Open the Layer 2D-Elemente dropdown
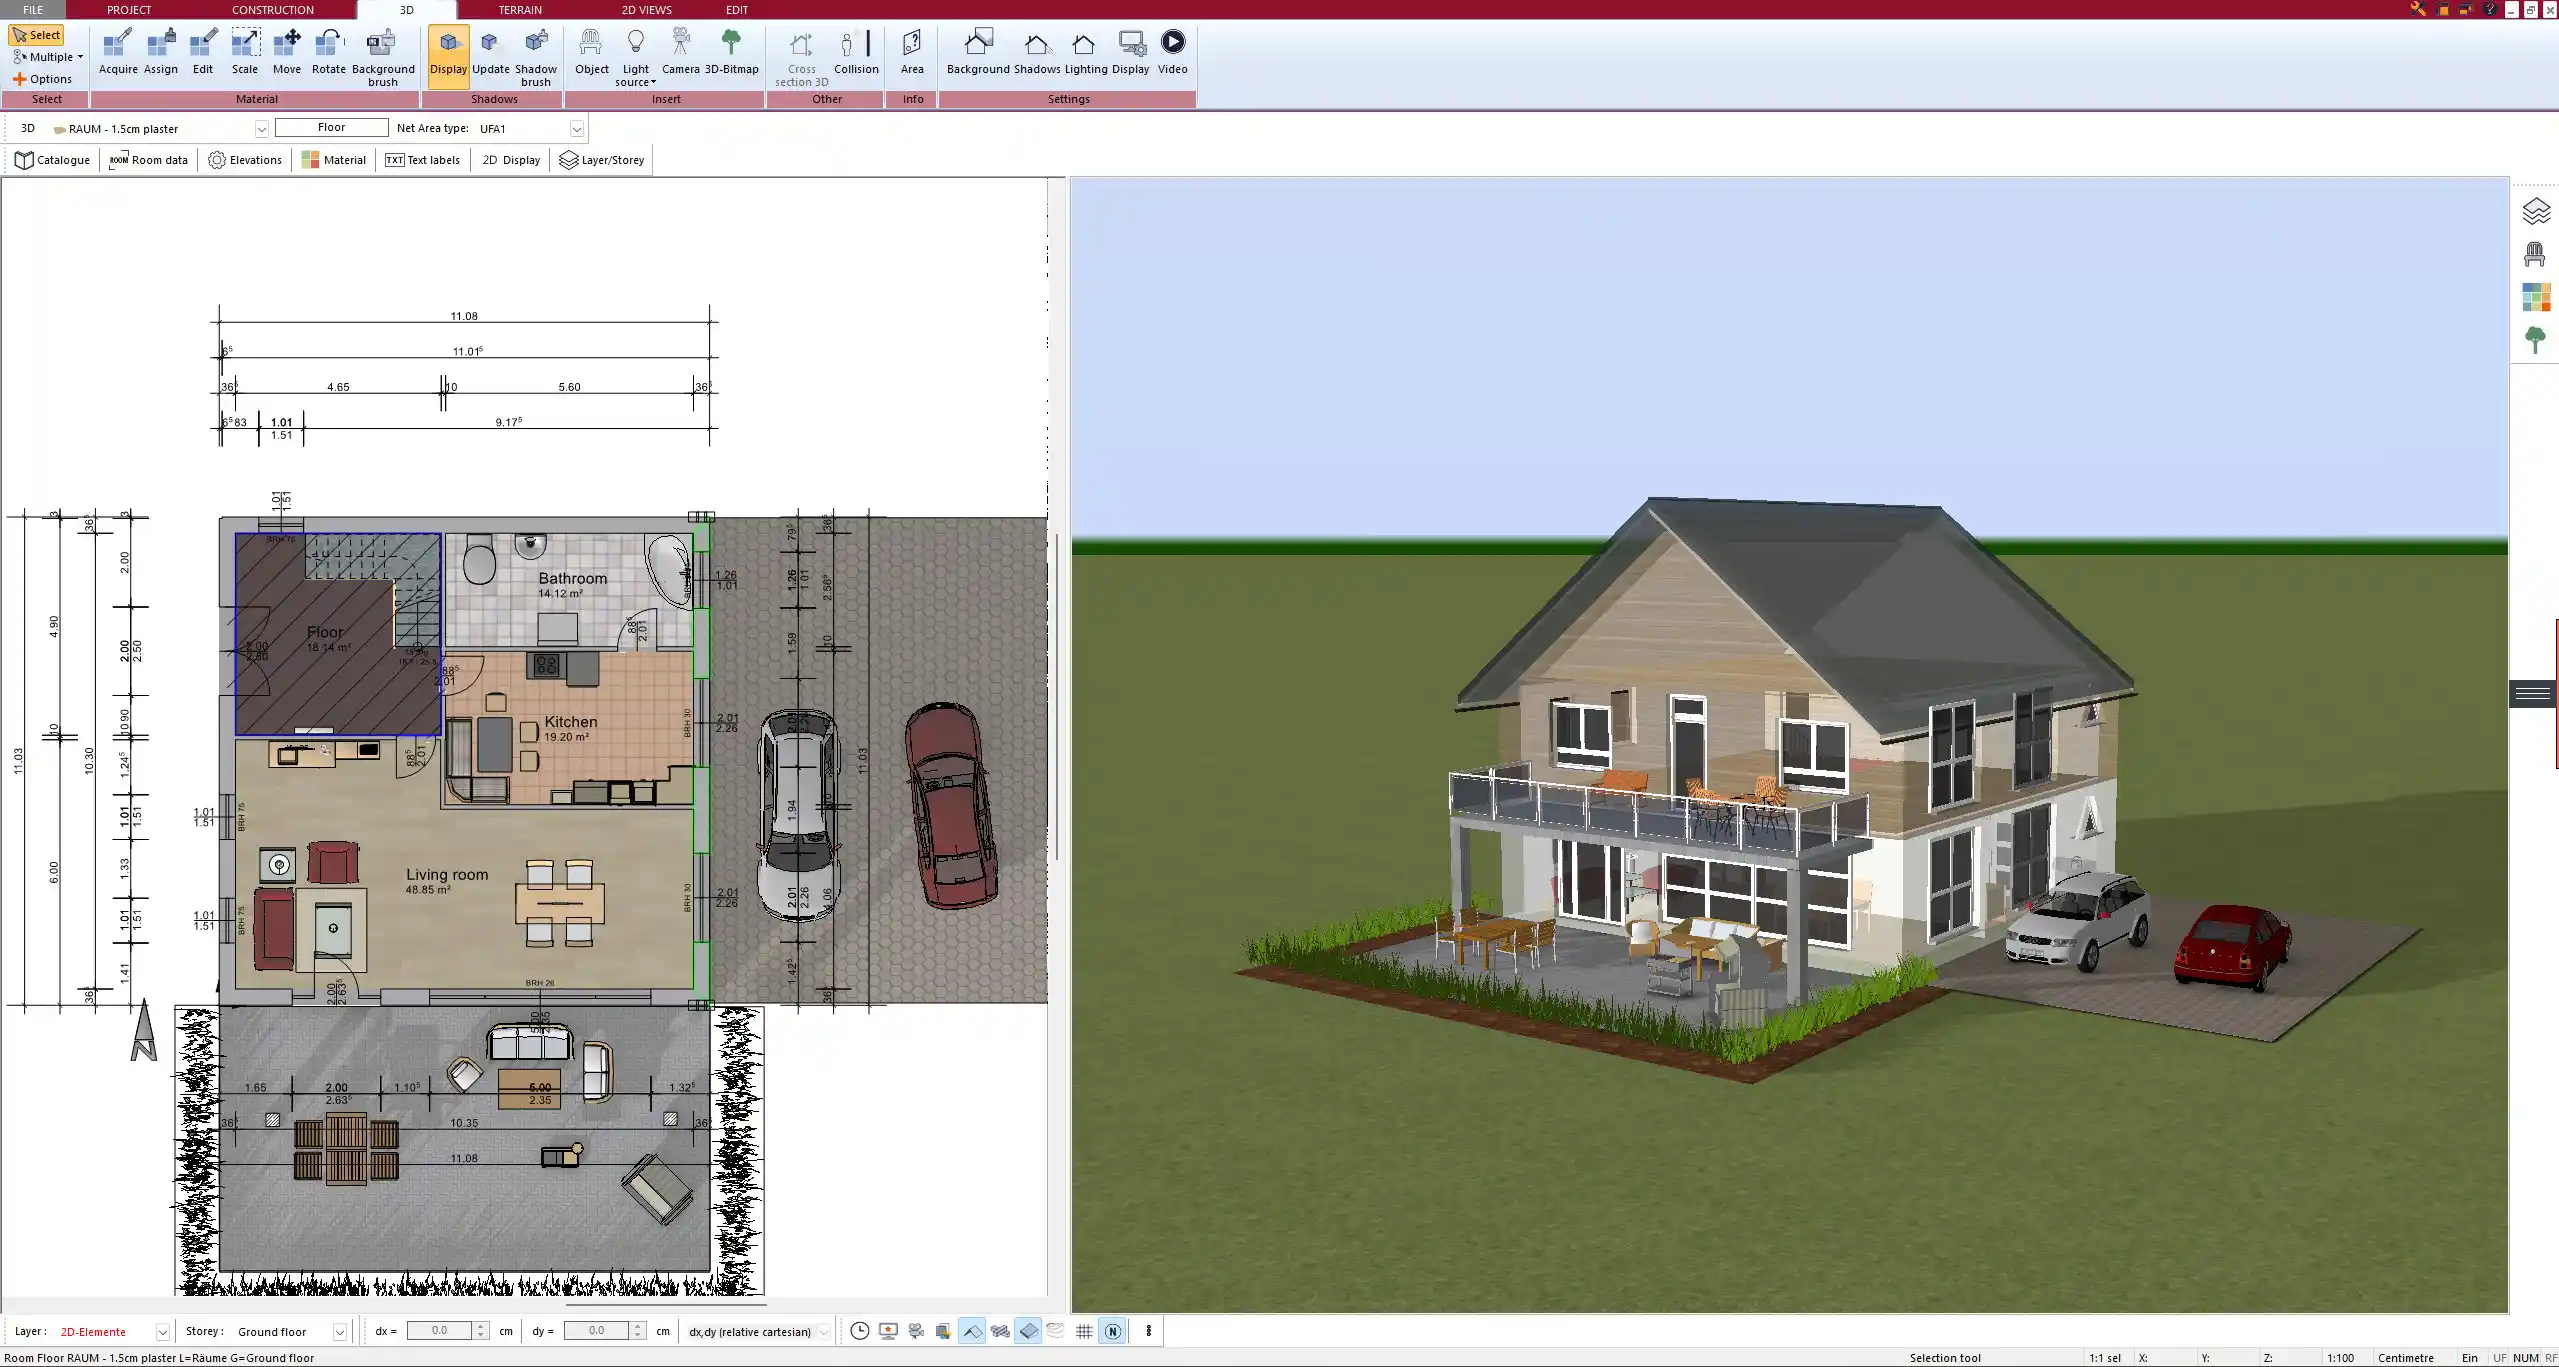This screenshot has height=1367, width=2559. (162, 1332)
